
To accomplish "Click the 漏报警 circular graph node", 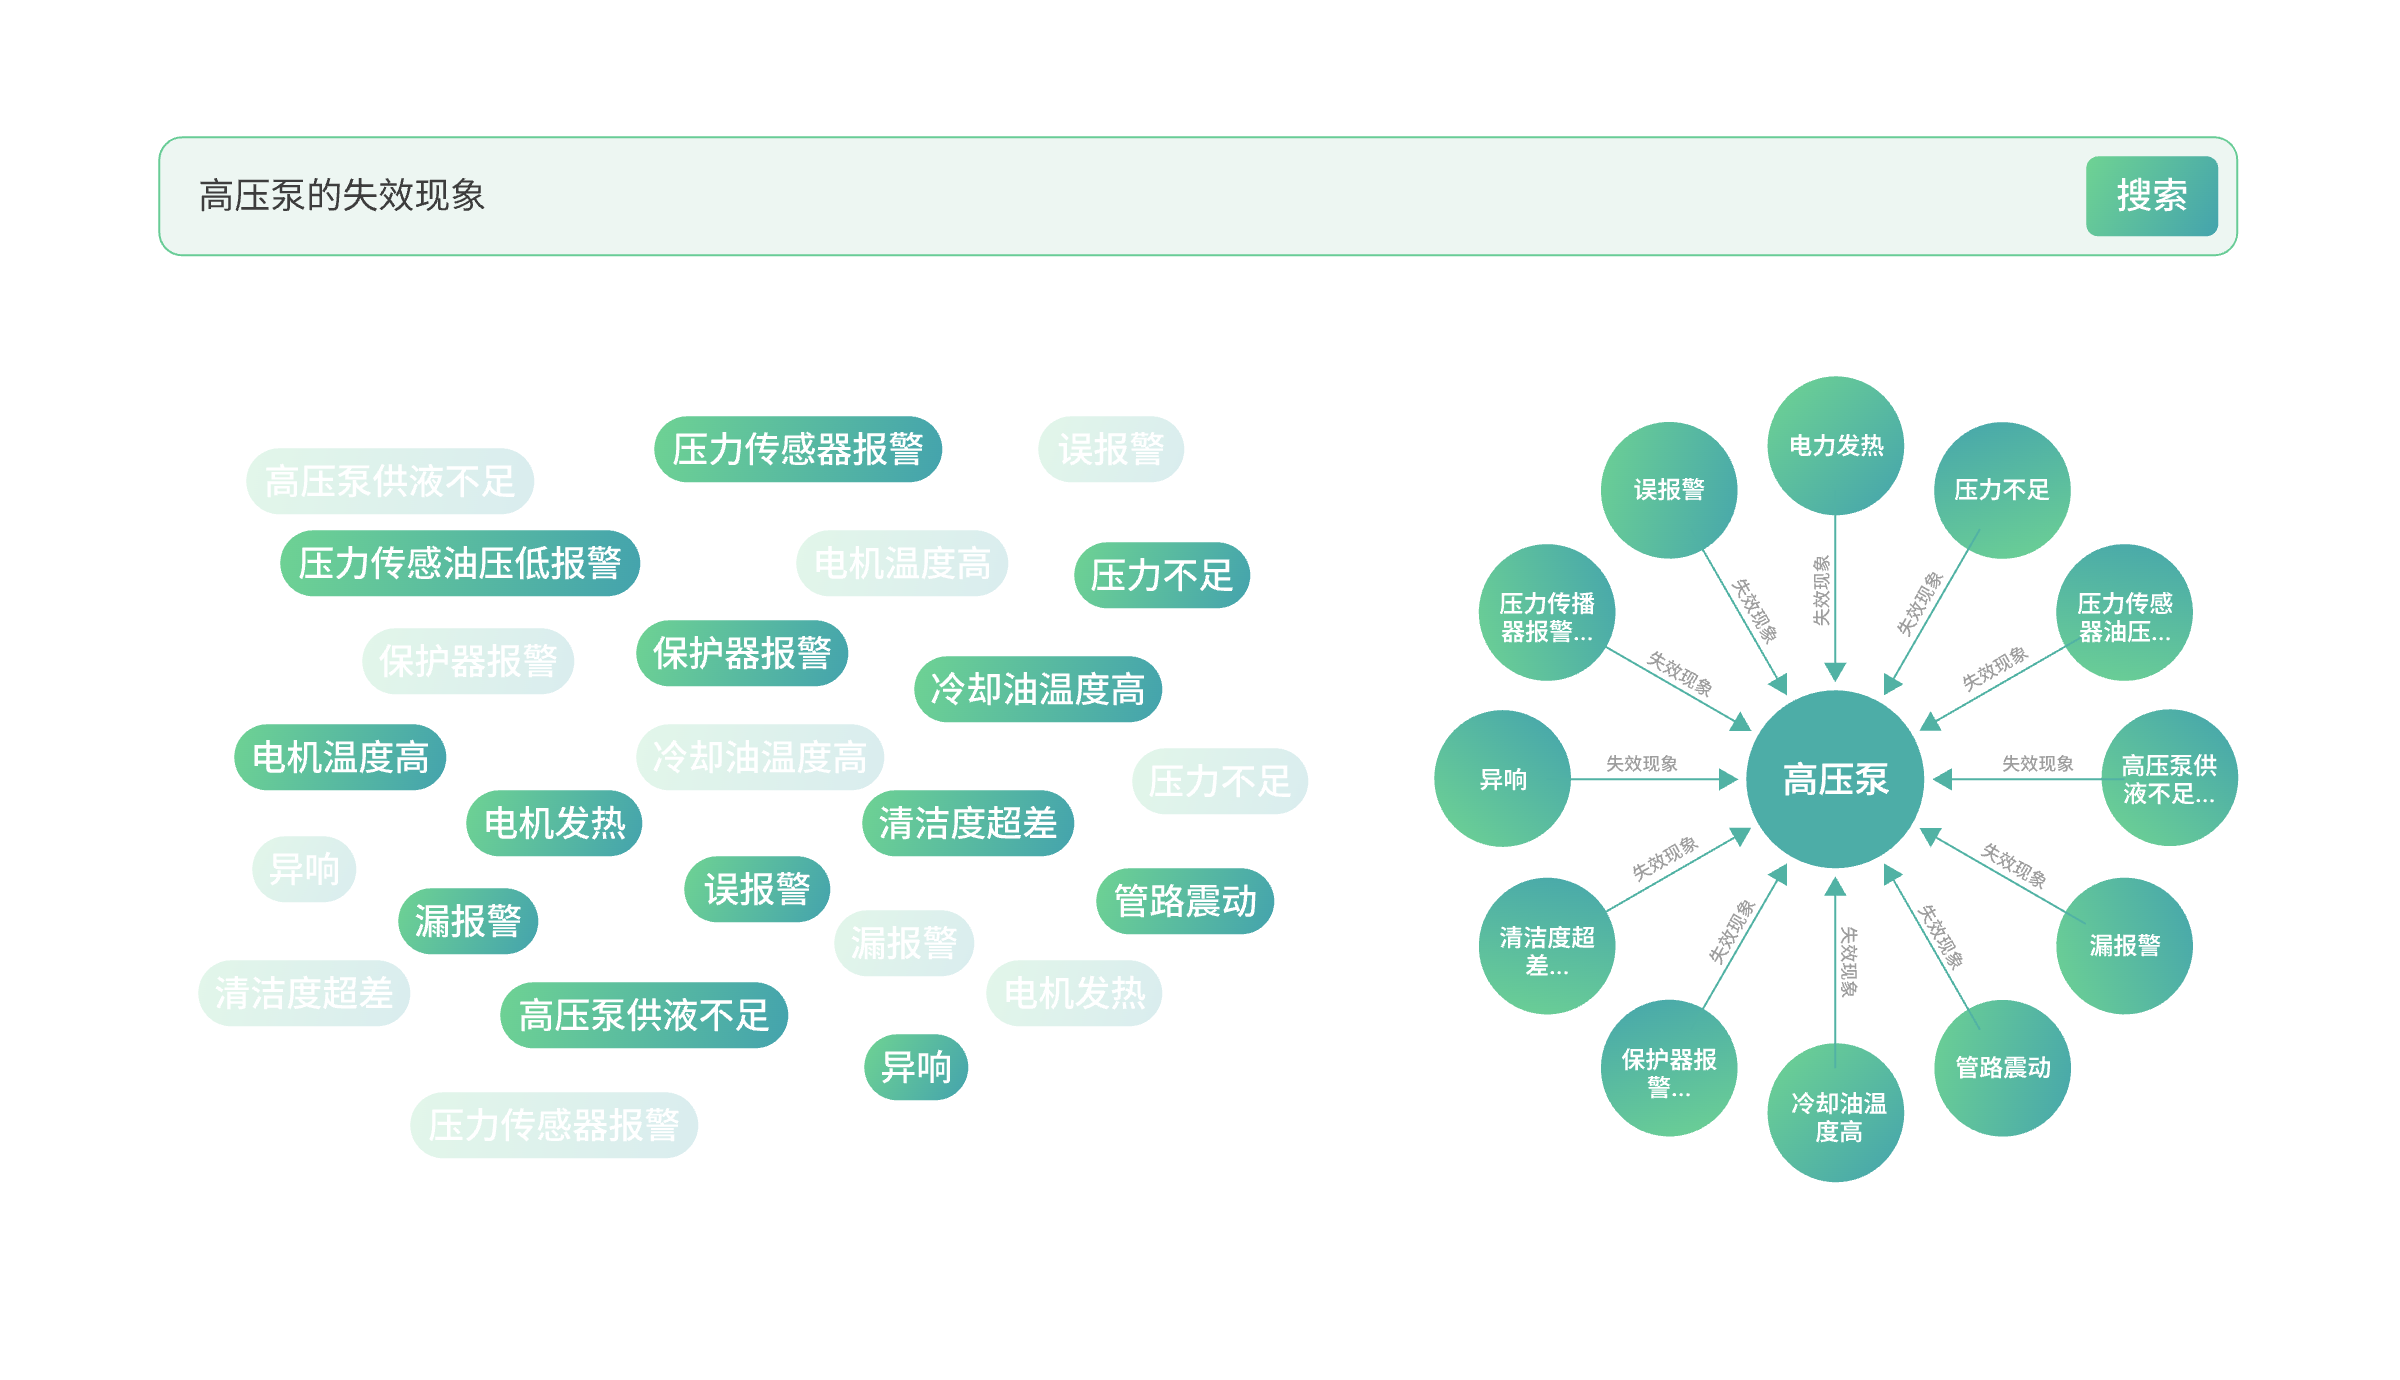I will 2124,946.
